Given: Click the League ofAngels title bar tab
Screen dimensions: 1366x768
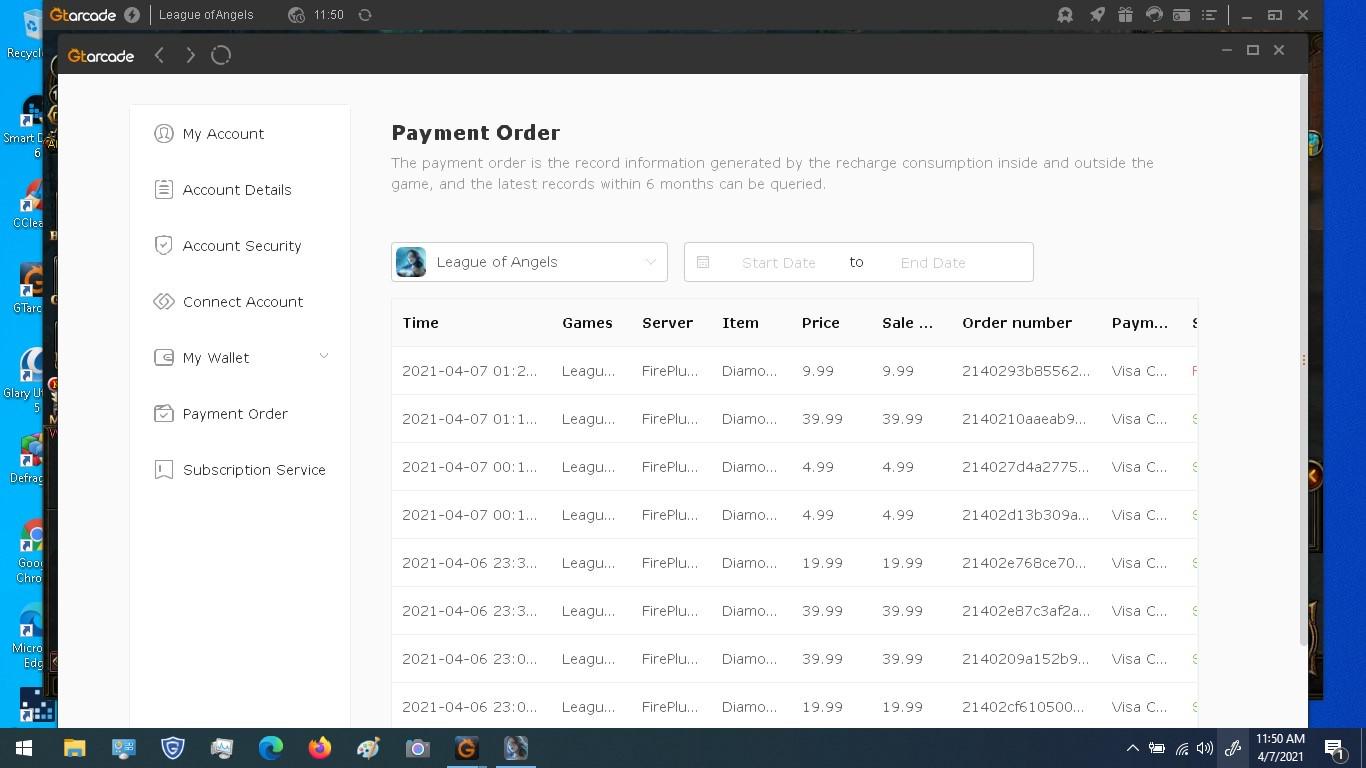Looking at the screenshot, I should point(206,15).
